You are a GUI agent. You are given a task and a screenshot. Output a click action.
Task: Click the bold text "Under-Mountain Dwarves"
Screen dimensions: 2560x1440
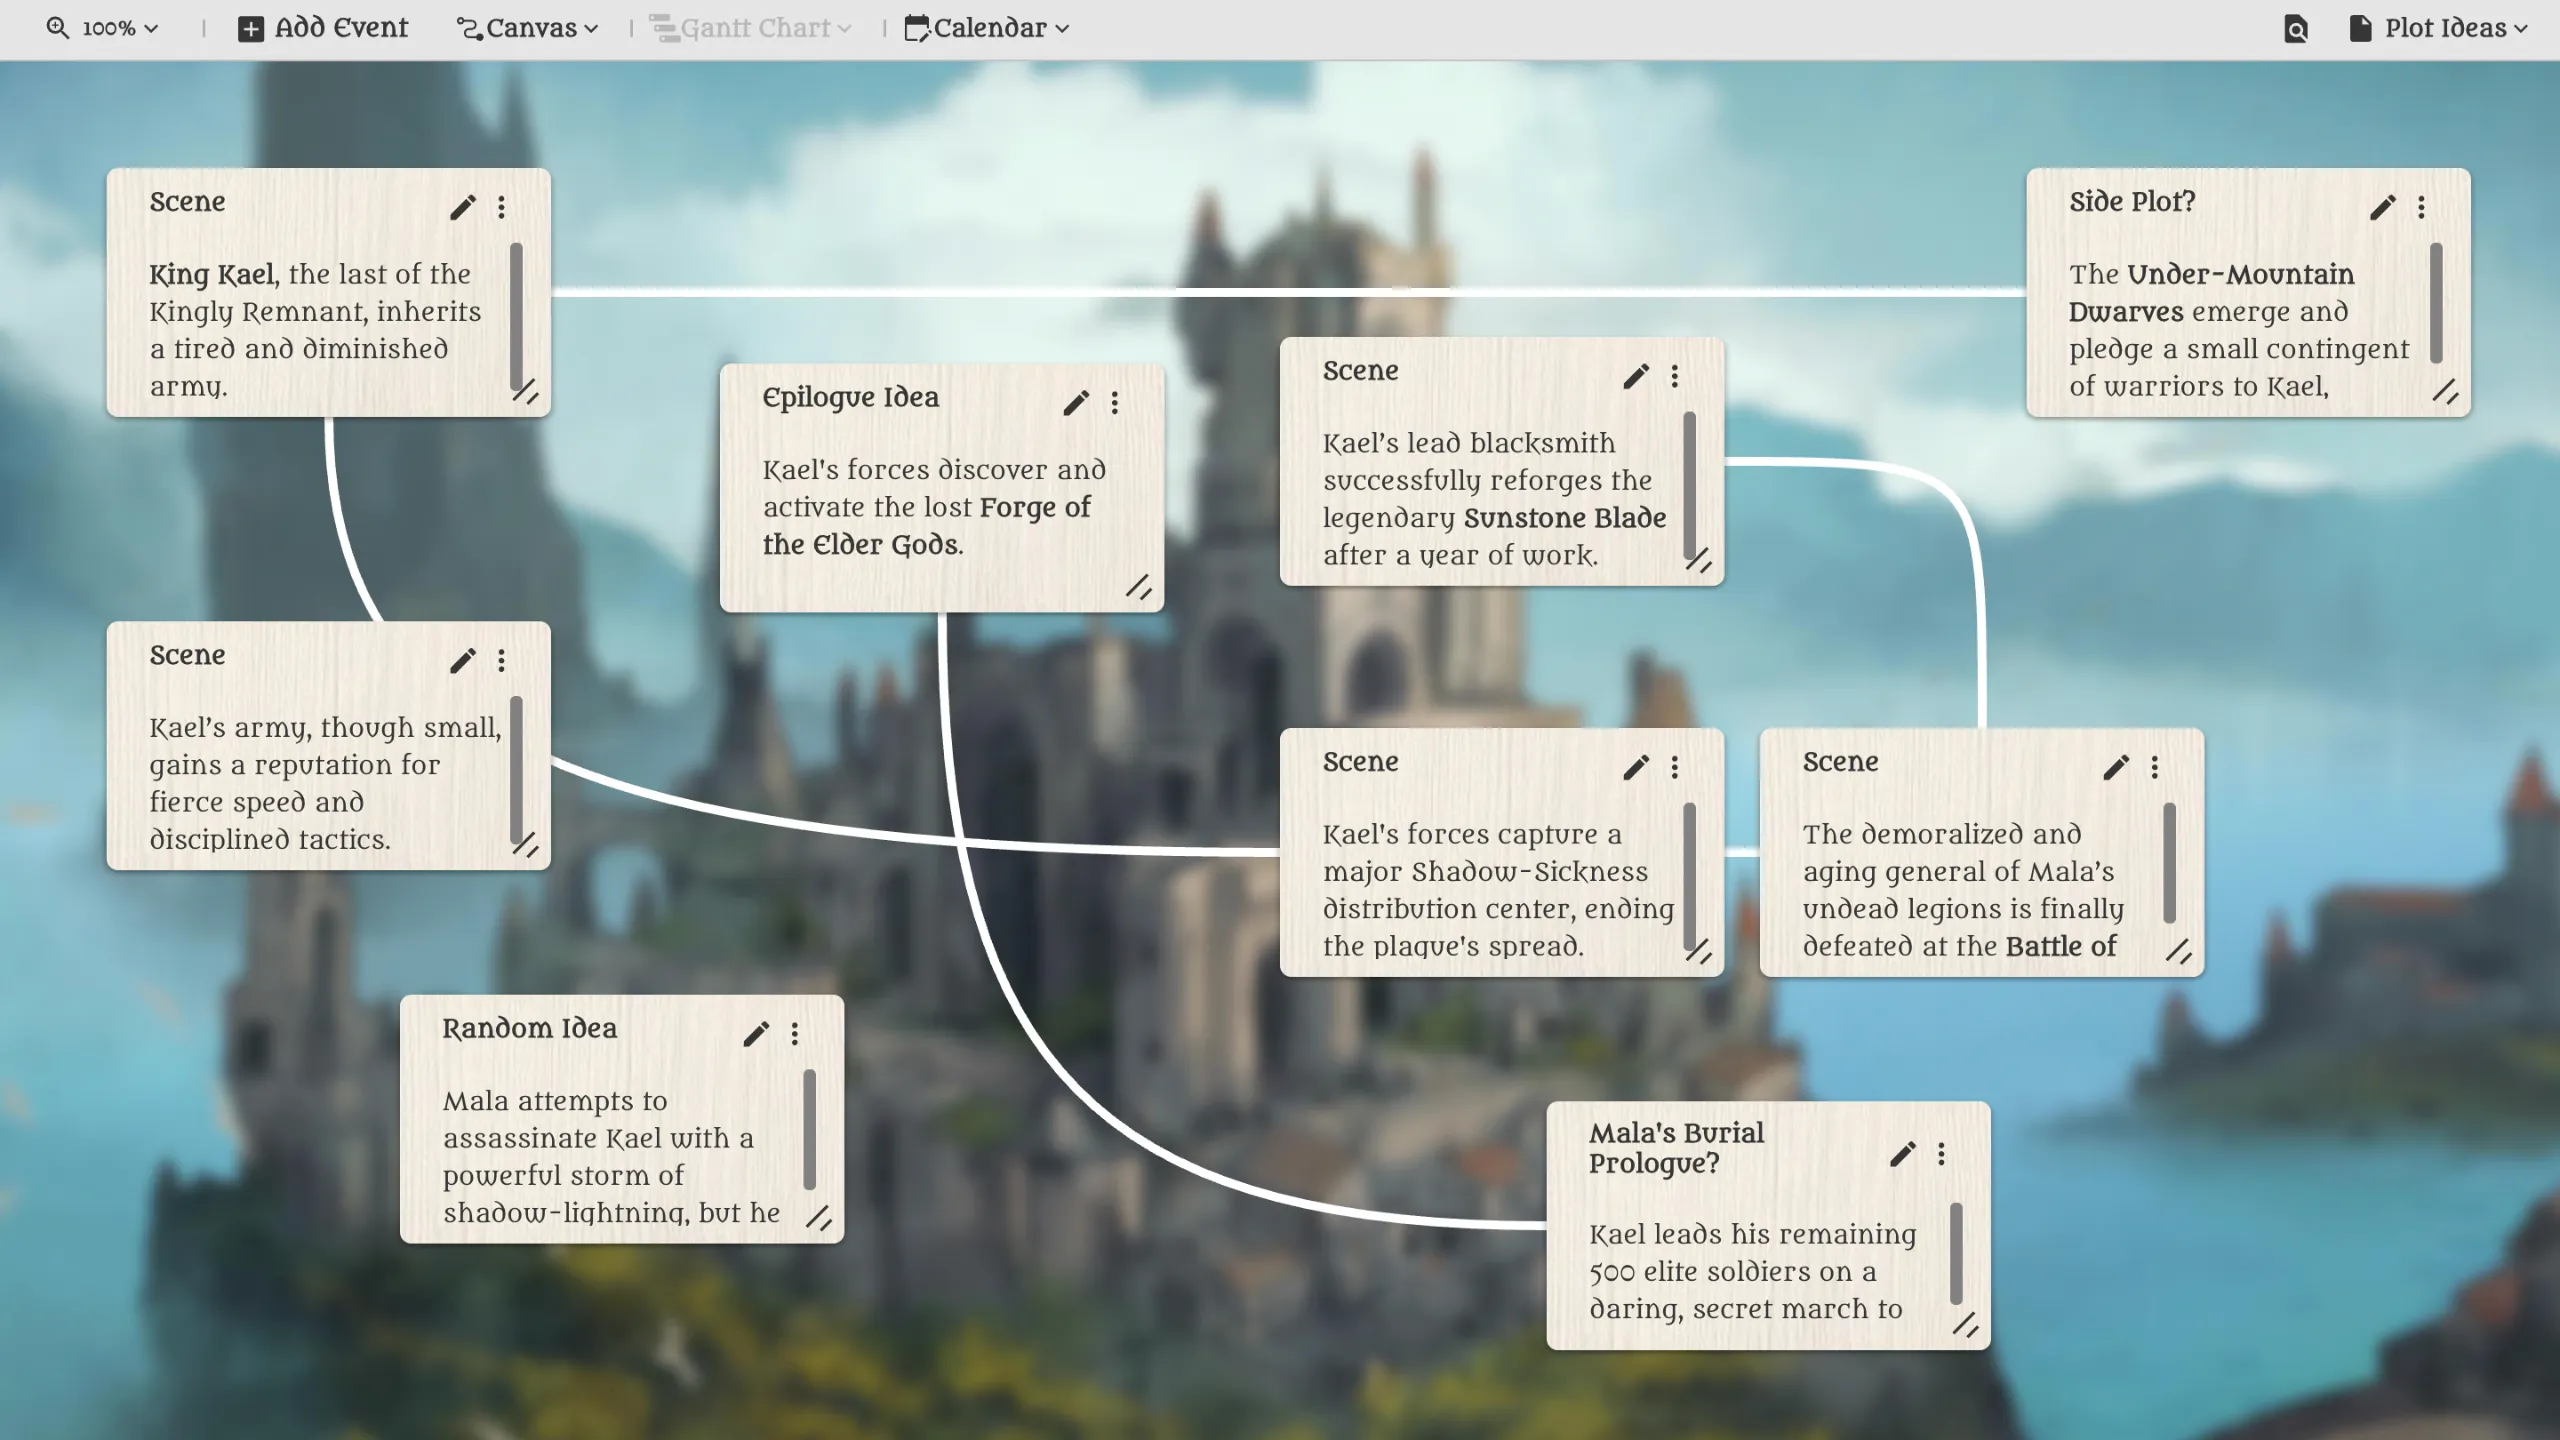tap(2212, 293)
